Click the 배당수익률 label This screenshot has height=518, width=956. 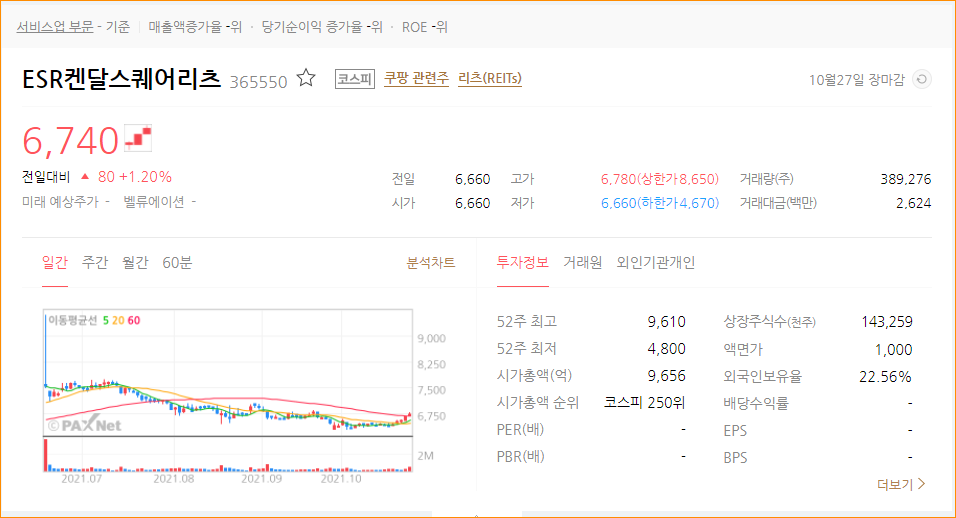point(755,403)
